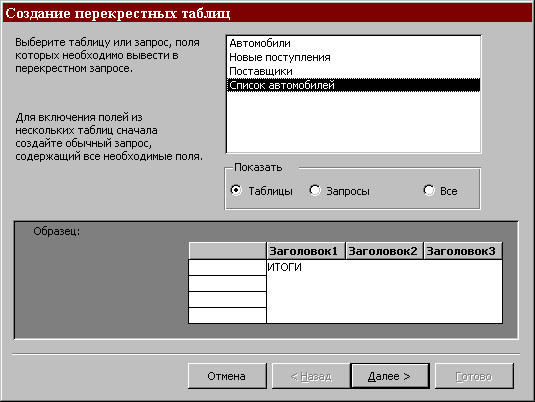Click the Заголовок2 column header in sample
This screenshot has height=402, width=535.
point(384,251)
